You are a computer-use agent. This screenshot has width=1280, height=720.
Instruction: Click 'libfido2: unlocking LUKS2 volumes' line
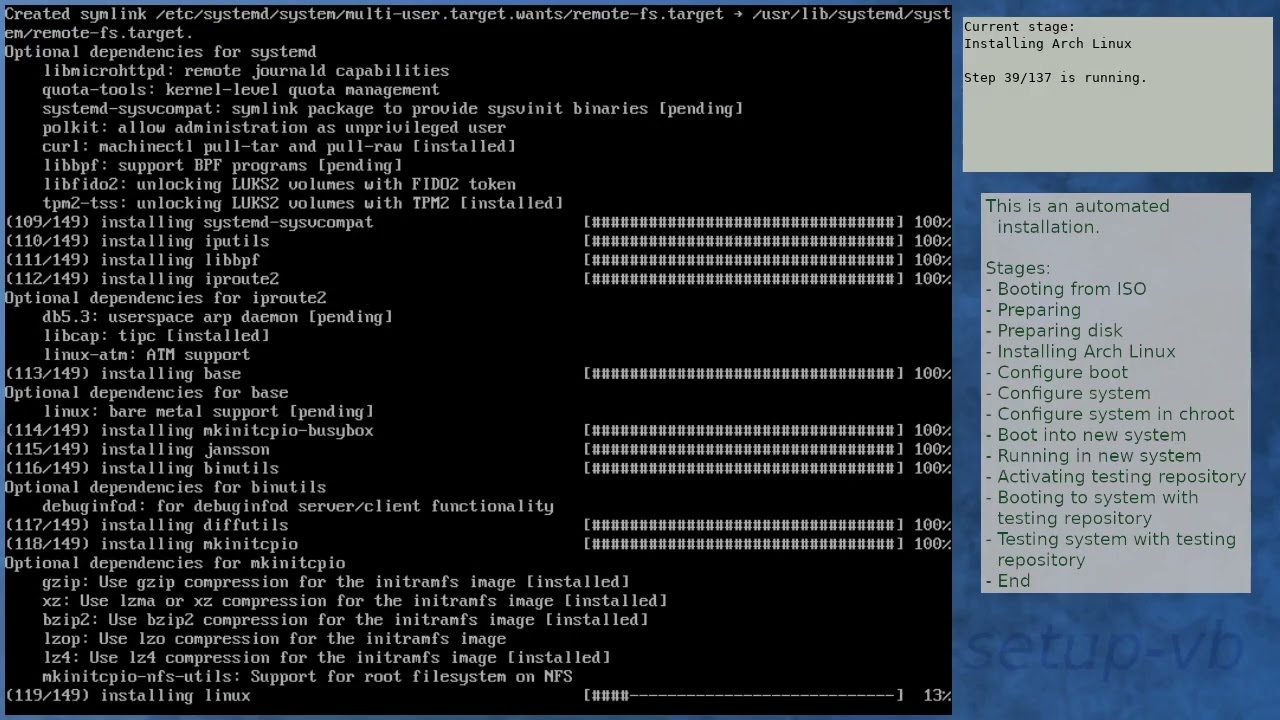[x=279, y=184]
